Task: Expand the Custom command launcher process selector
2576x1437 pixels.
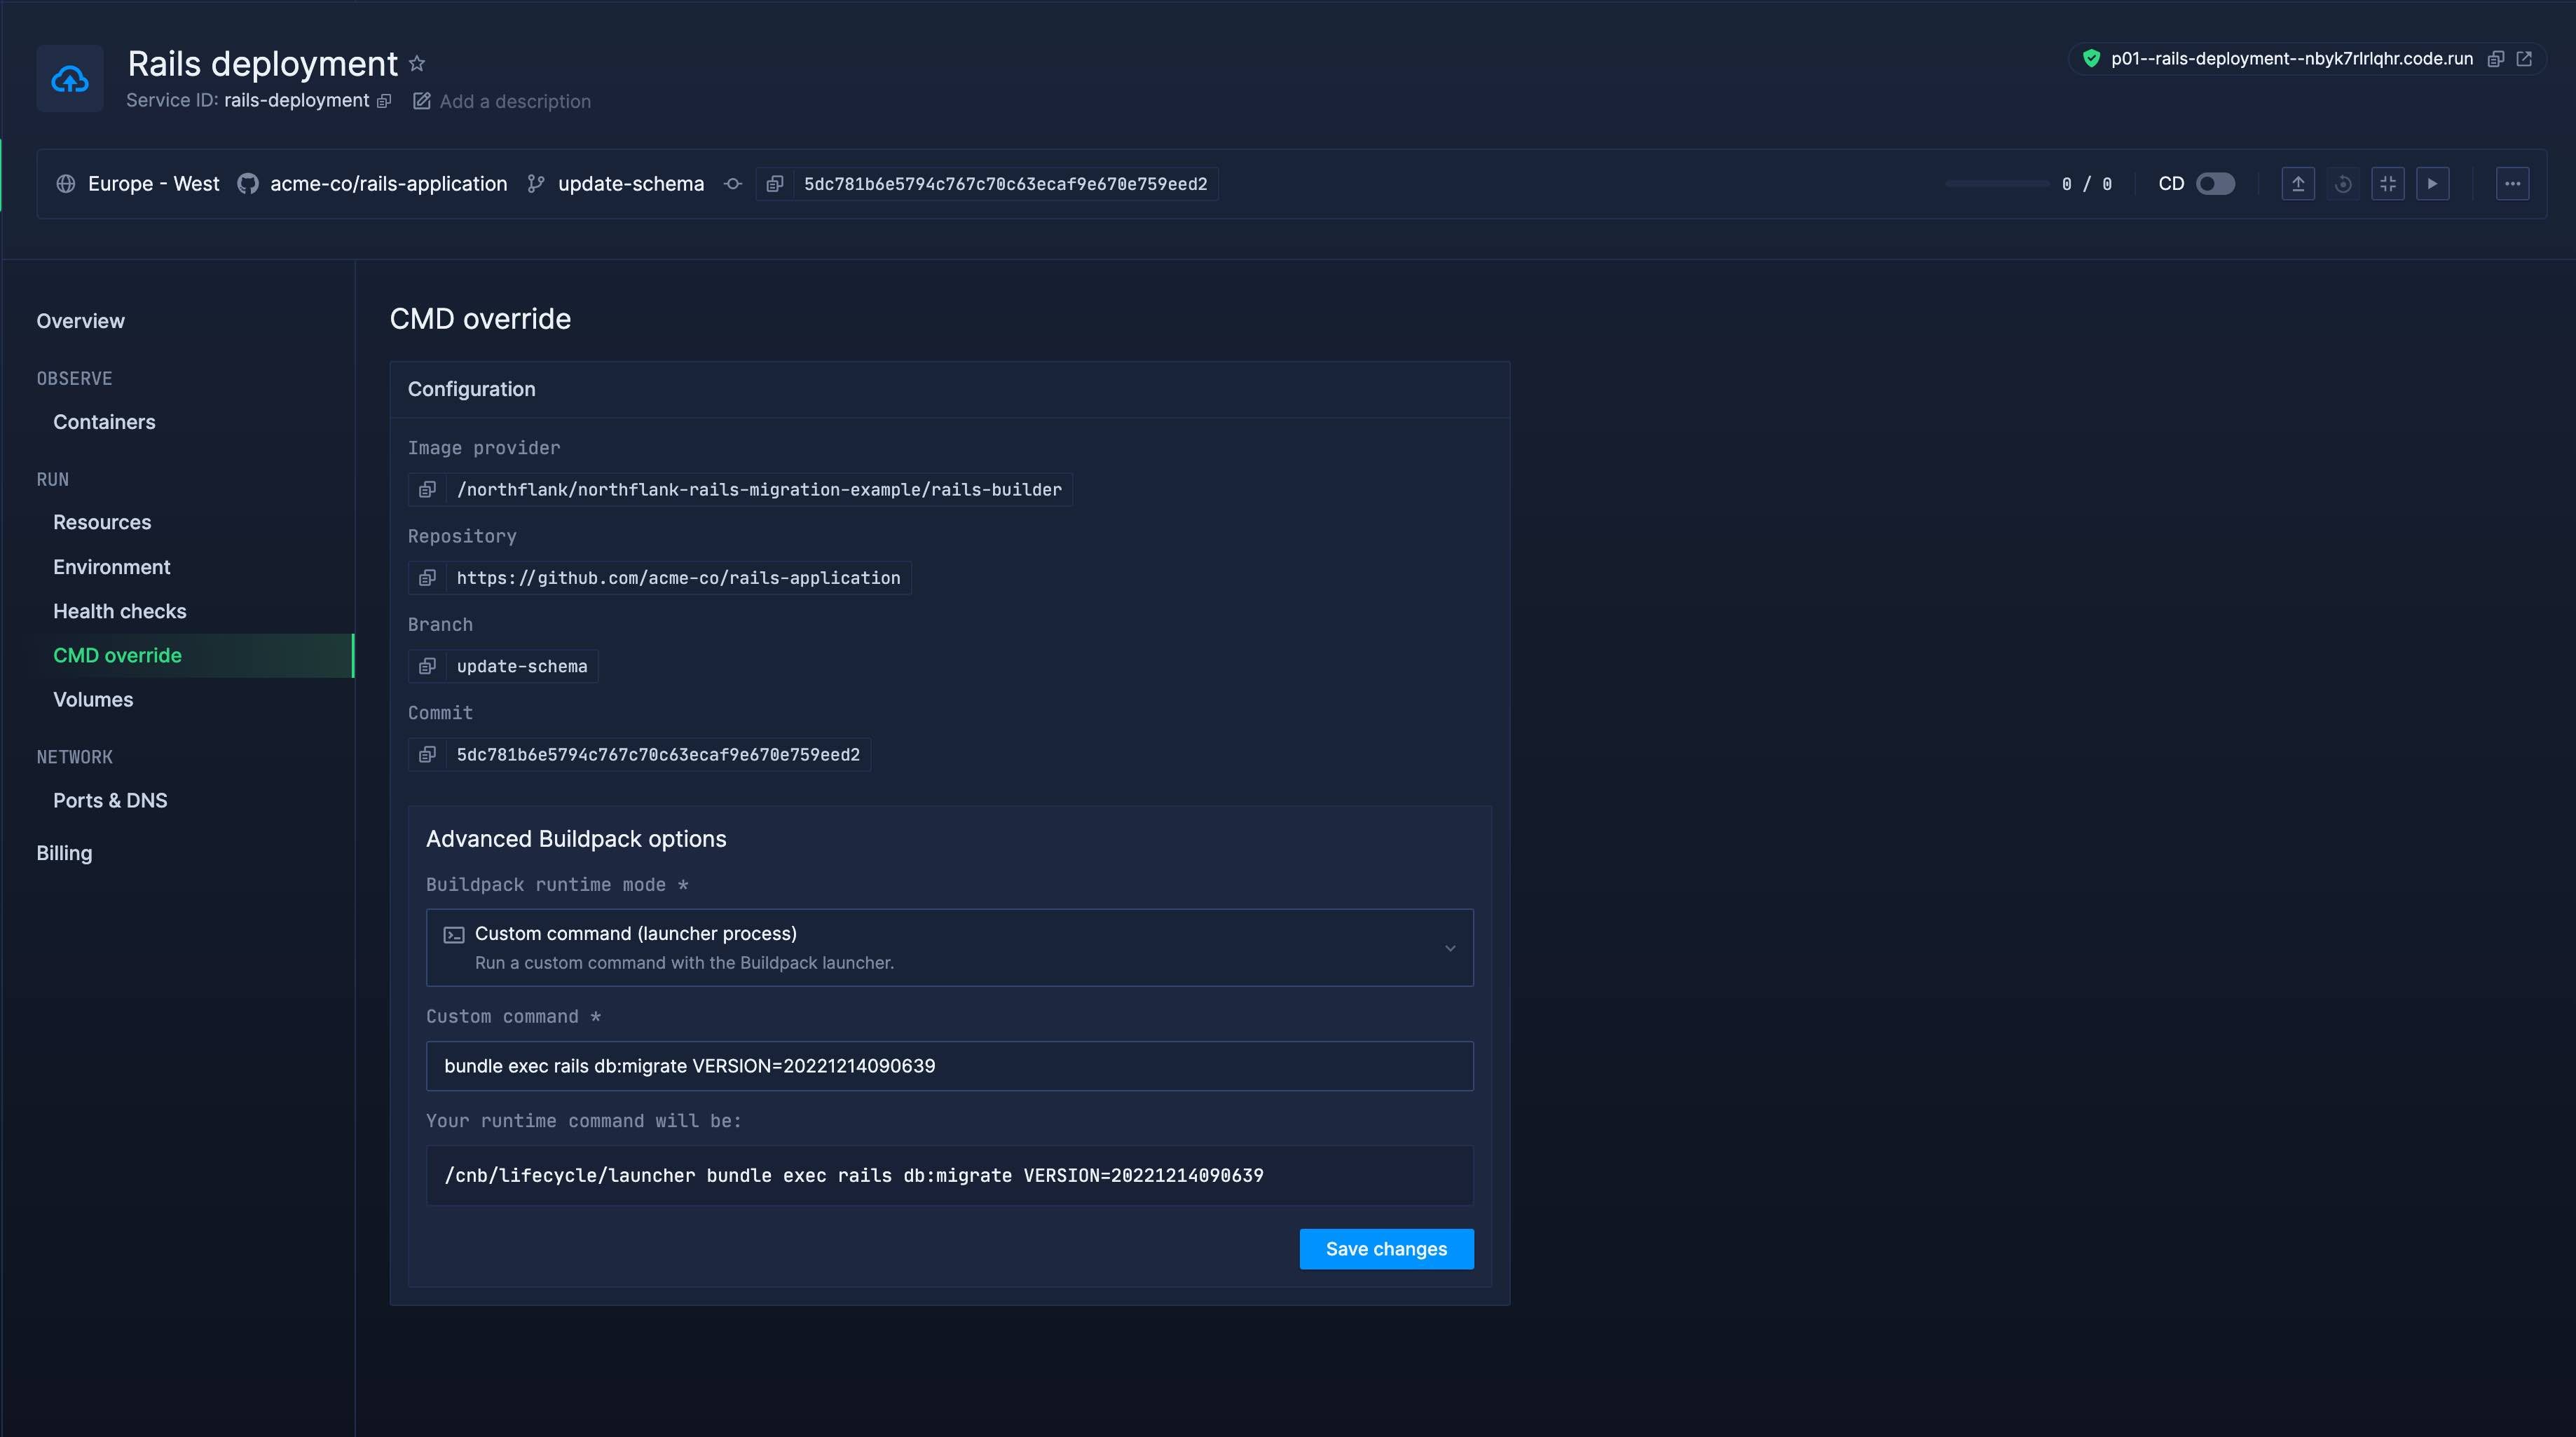Action: click(949, 947)
